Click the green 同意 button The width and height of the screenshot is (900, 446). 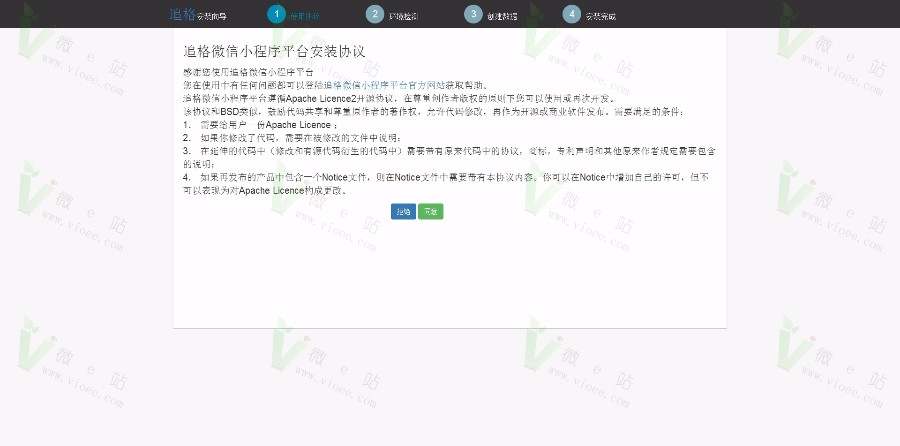430,211
